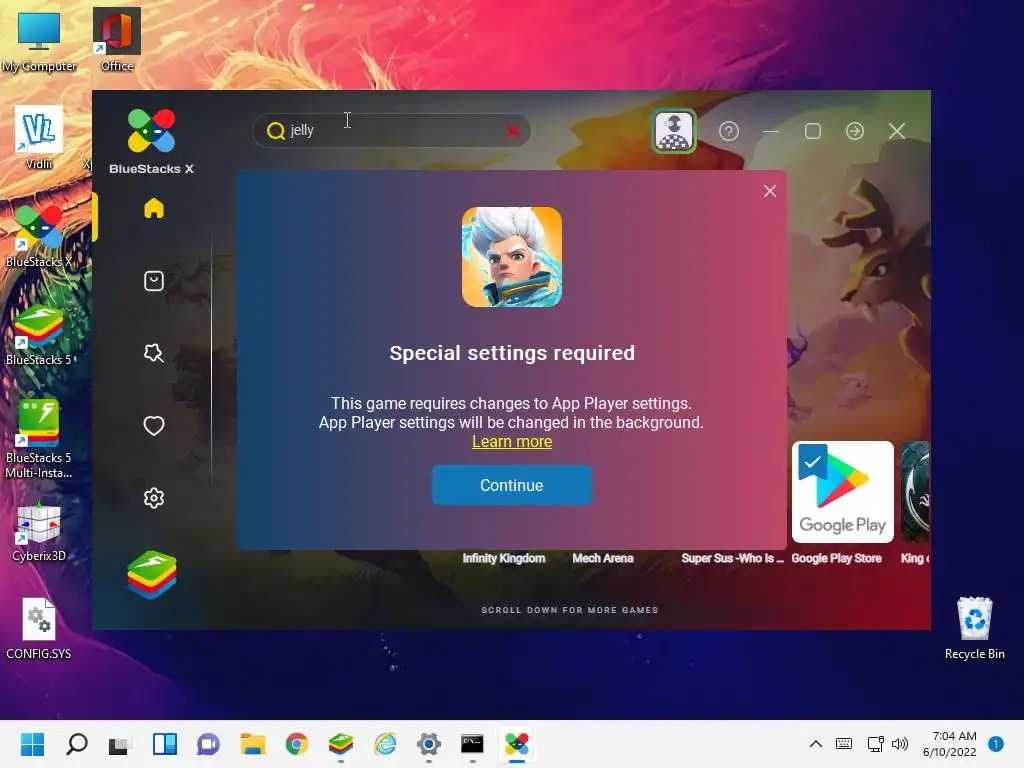1024x768 pixels.
Task: Open Task View on the taskbar
Action: [120, 744]
